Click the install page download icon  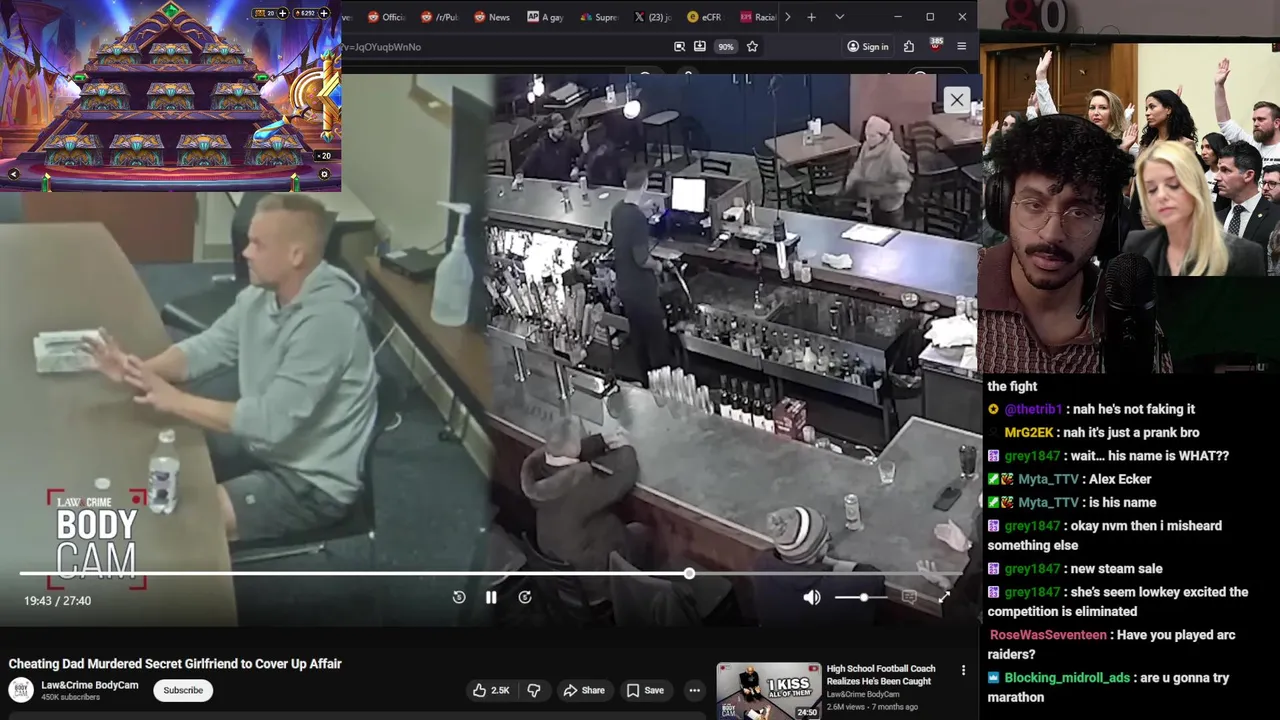(699, 47)
